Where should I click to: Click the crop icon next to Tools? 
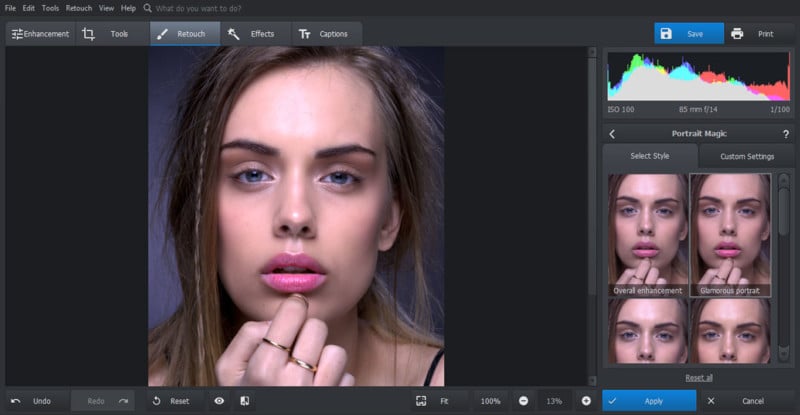tap(88, 34)
